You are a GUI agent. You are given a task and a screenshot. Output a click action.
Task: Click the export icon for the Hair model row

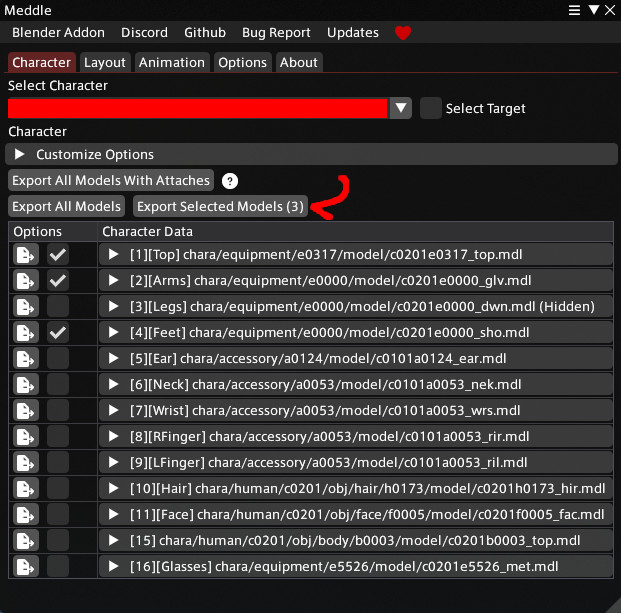pyautogui.click(x=26, y=489)
